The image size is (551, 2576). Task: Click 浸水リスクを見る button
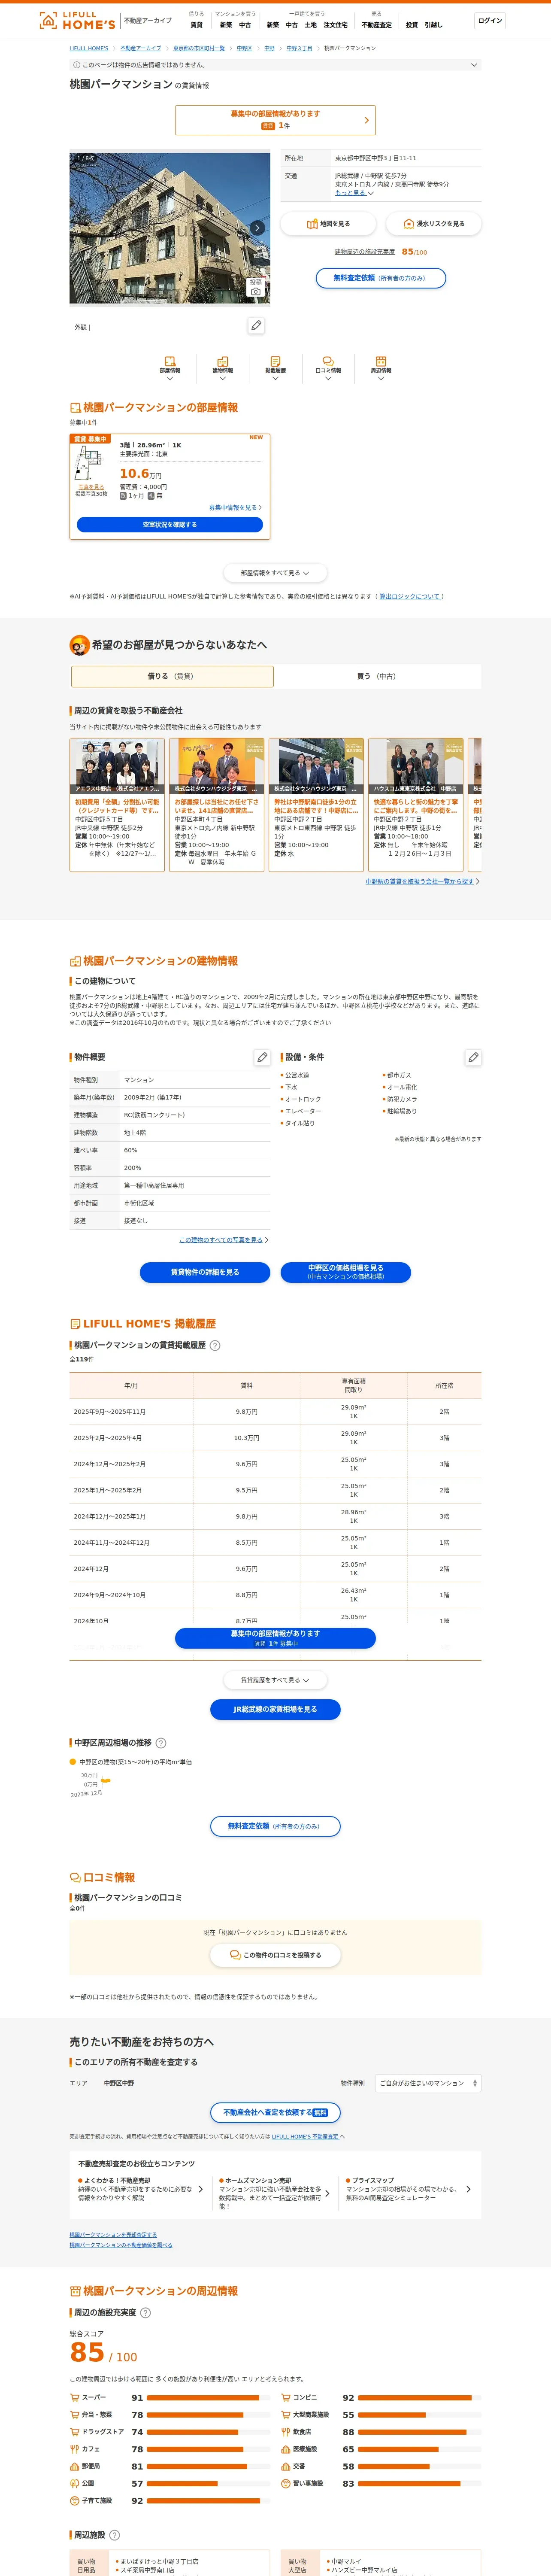433,224
